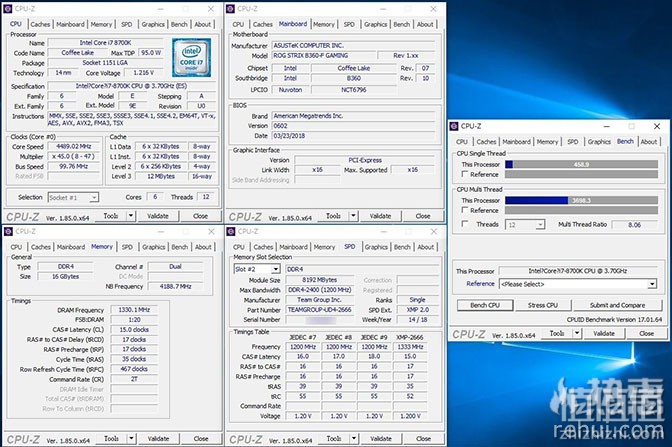
Task: Click CPU-Z app icon in top-left CPU window title bar
Action: coord(8,9)
